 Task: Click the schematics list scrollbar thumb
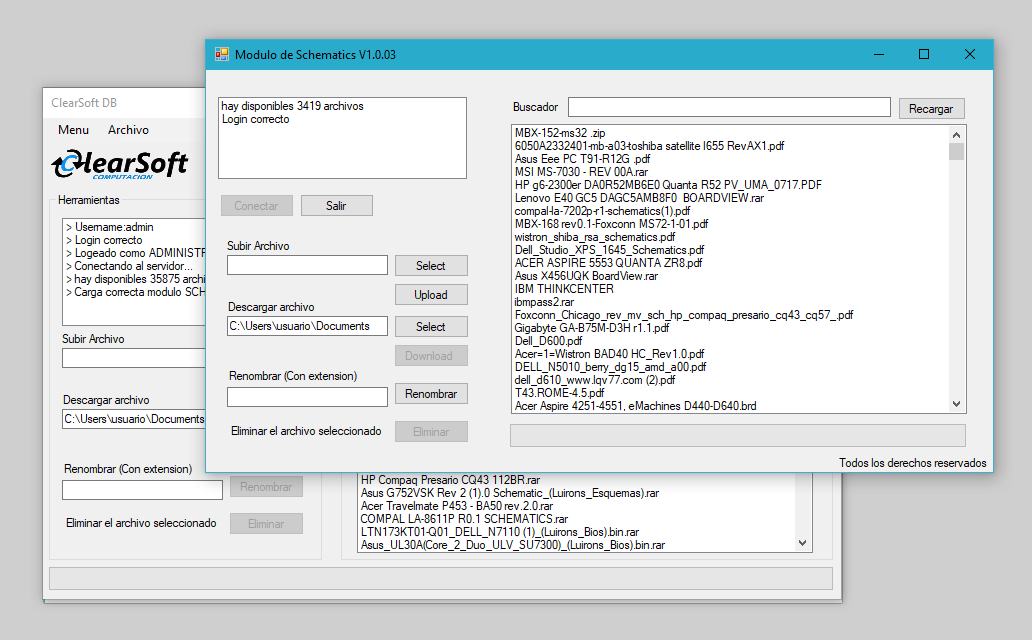(x=956, y=151)
